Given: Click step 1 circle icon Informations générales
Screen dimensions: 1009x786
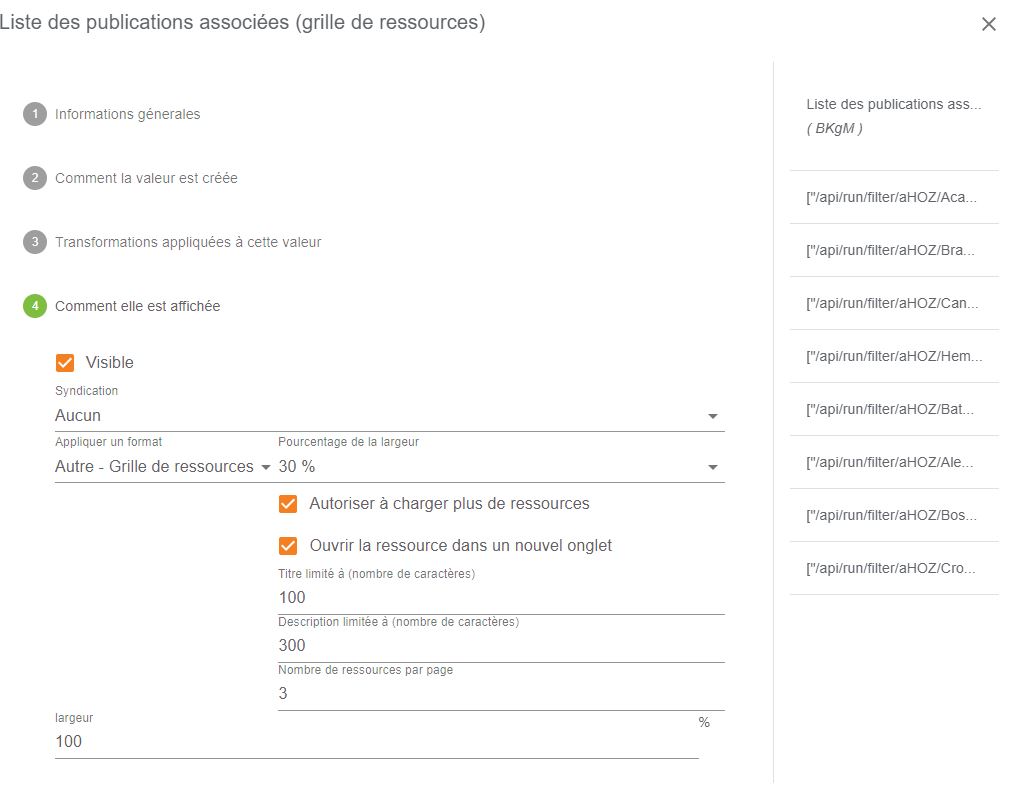Looking at the screenshot, I should point(35,114).
